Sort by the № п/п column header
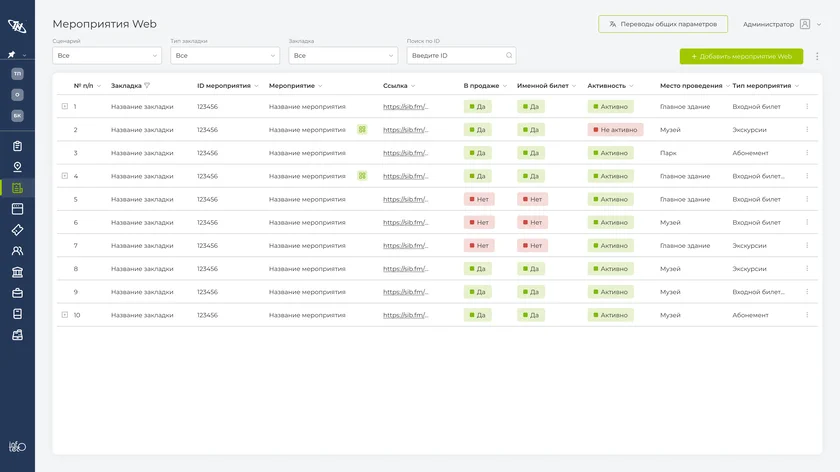Image resolution: width=840 pixels, height=472 pixels. [87, 86]
